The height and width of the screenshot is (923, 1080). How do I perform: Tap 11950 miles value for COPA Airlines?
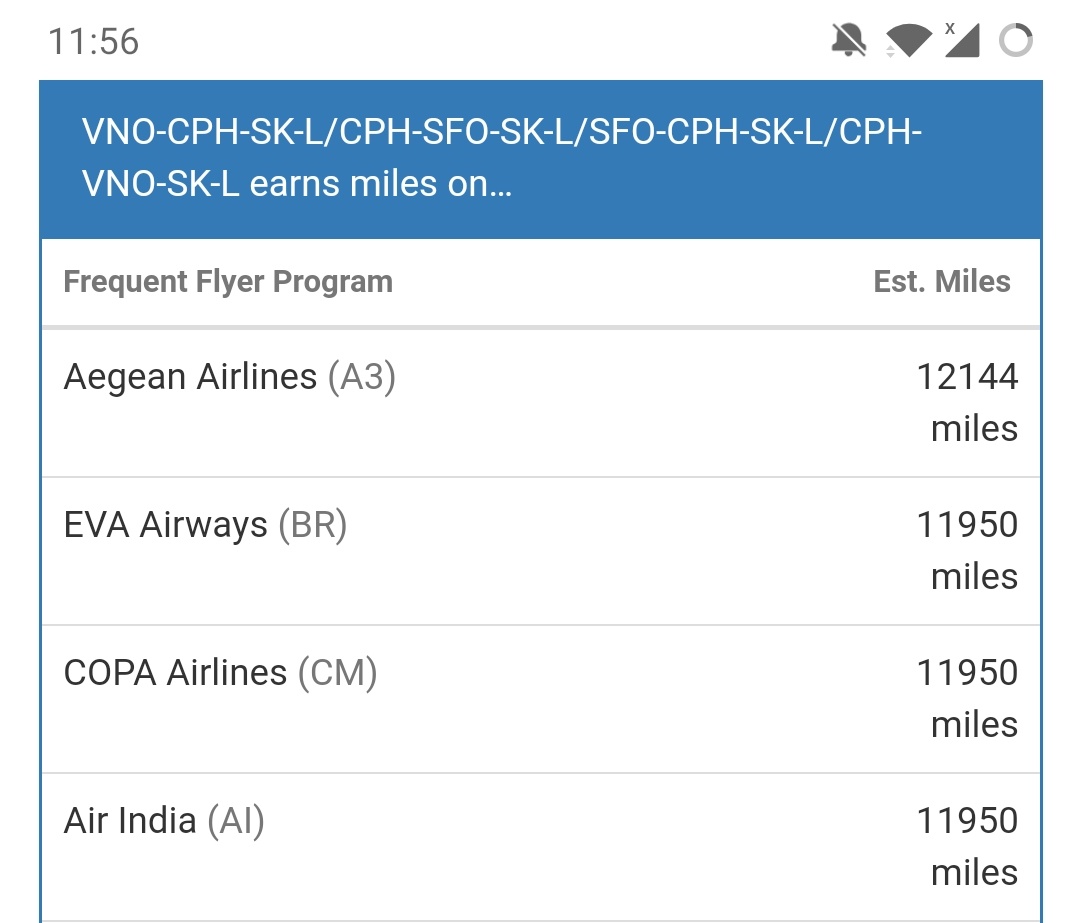coord(967,699)
